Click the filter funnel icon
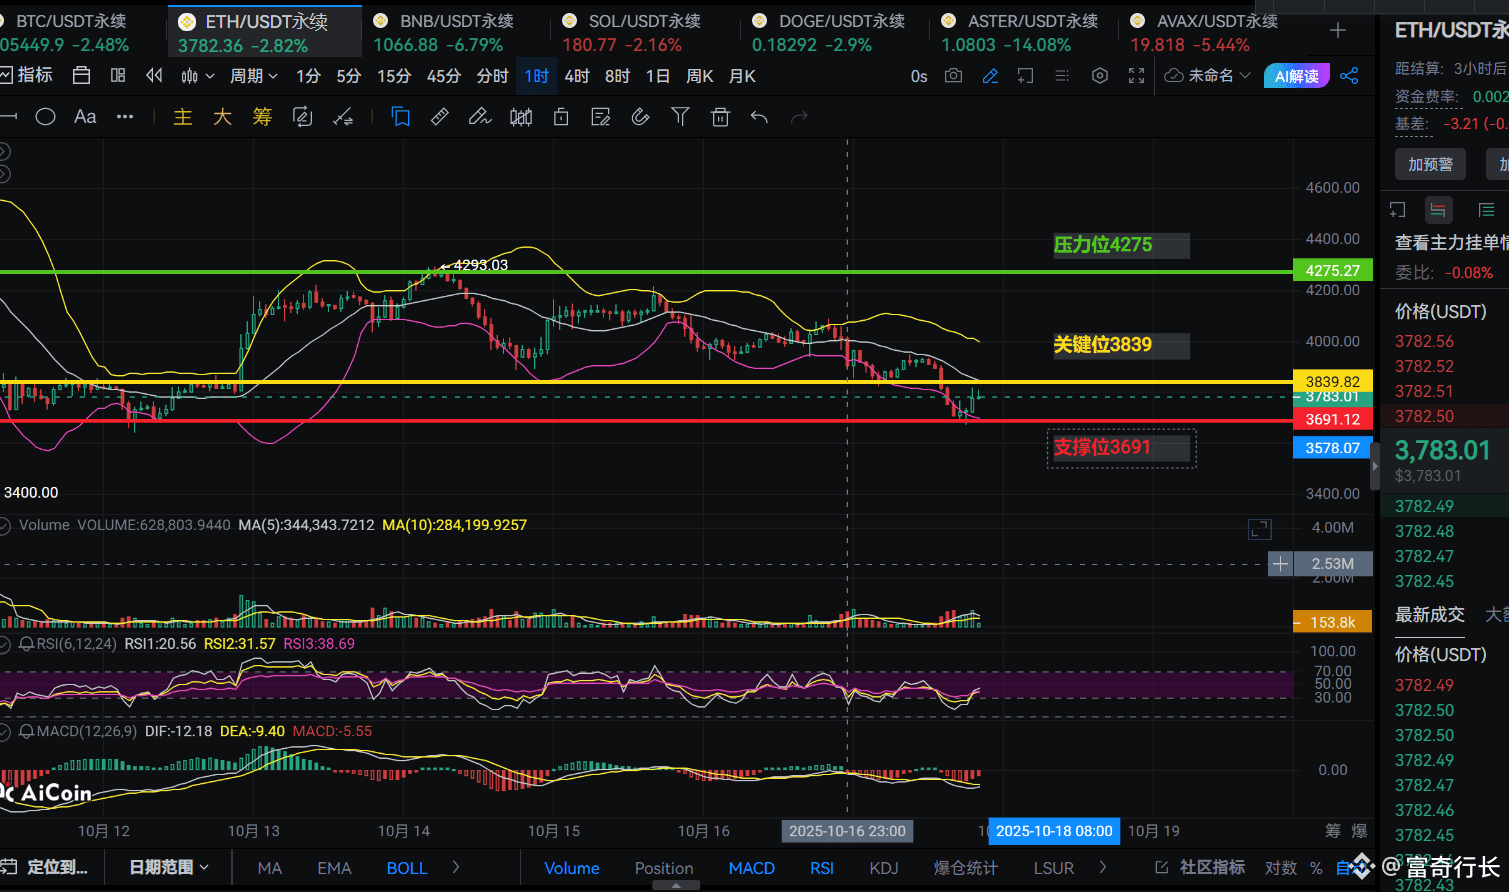Image resolution: width=1509 pixels, height=892 pixels. pyautogui.click(x=680, y=118)
